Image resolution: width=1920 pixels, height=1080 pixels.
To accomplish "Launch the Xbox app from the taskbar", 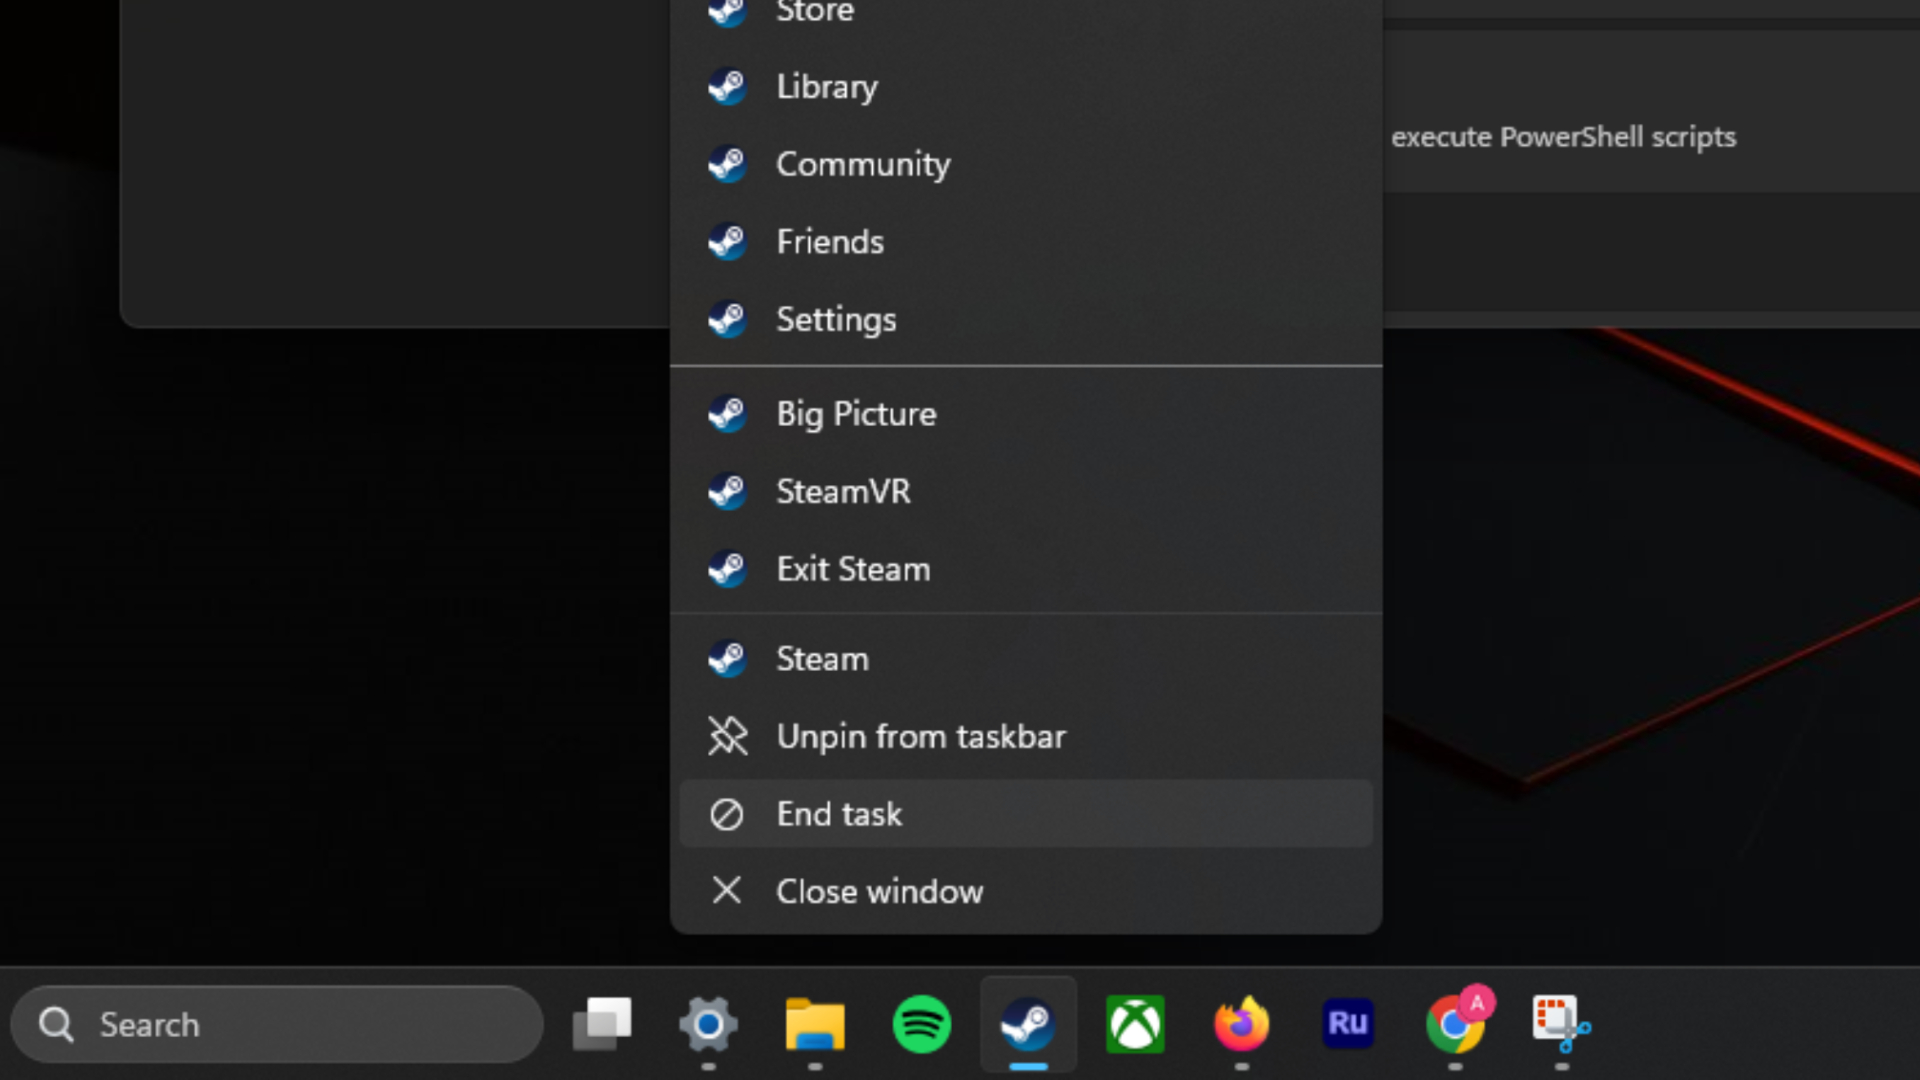I will coord(1137,1024).
